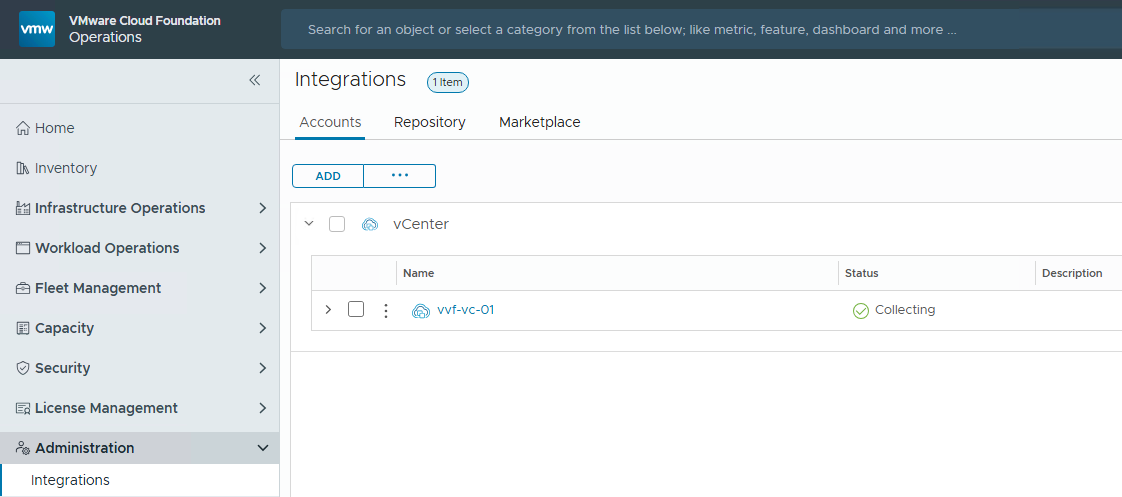Open the vvf-vc-01 account link

coord(465,310)
